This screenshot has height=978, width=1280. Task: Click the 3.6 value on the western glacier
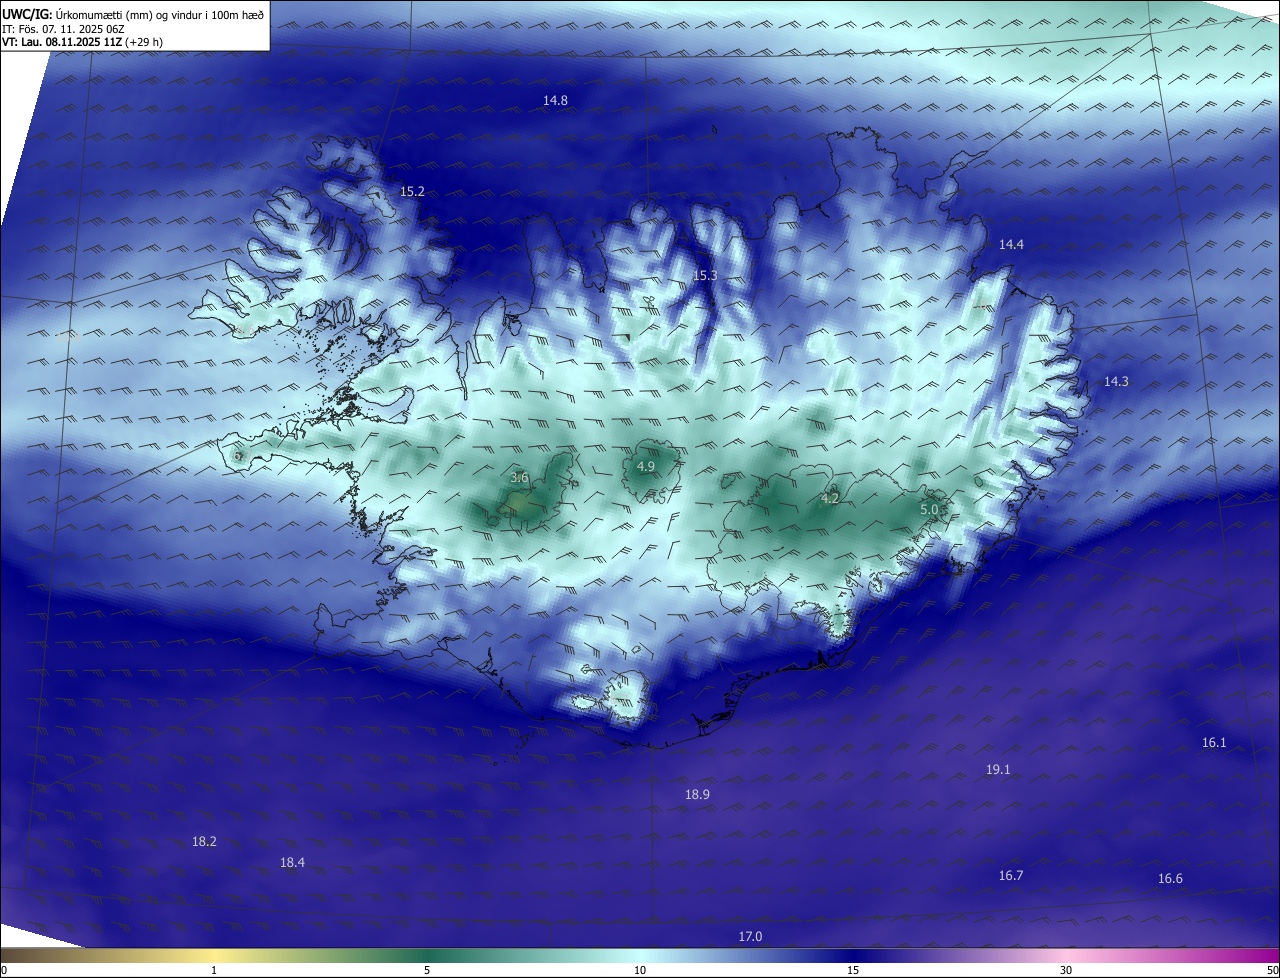[519, 479]
